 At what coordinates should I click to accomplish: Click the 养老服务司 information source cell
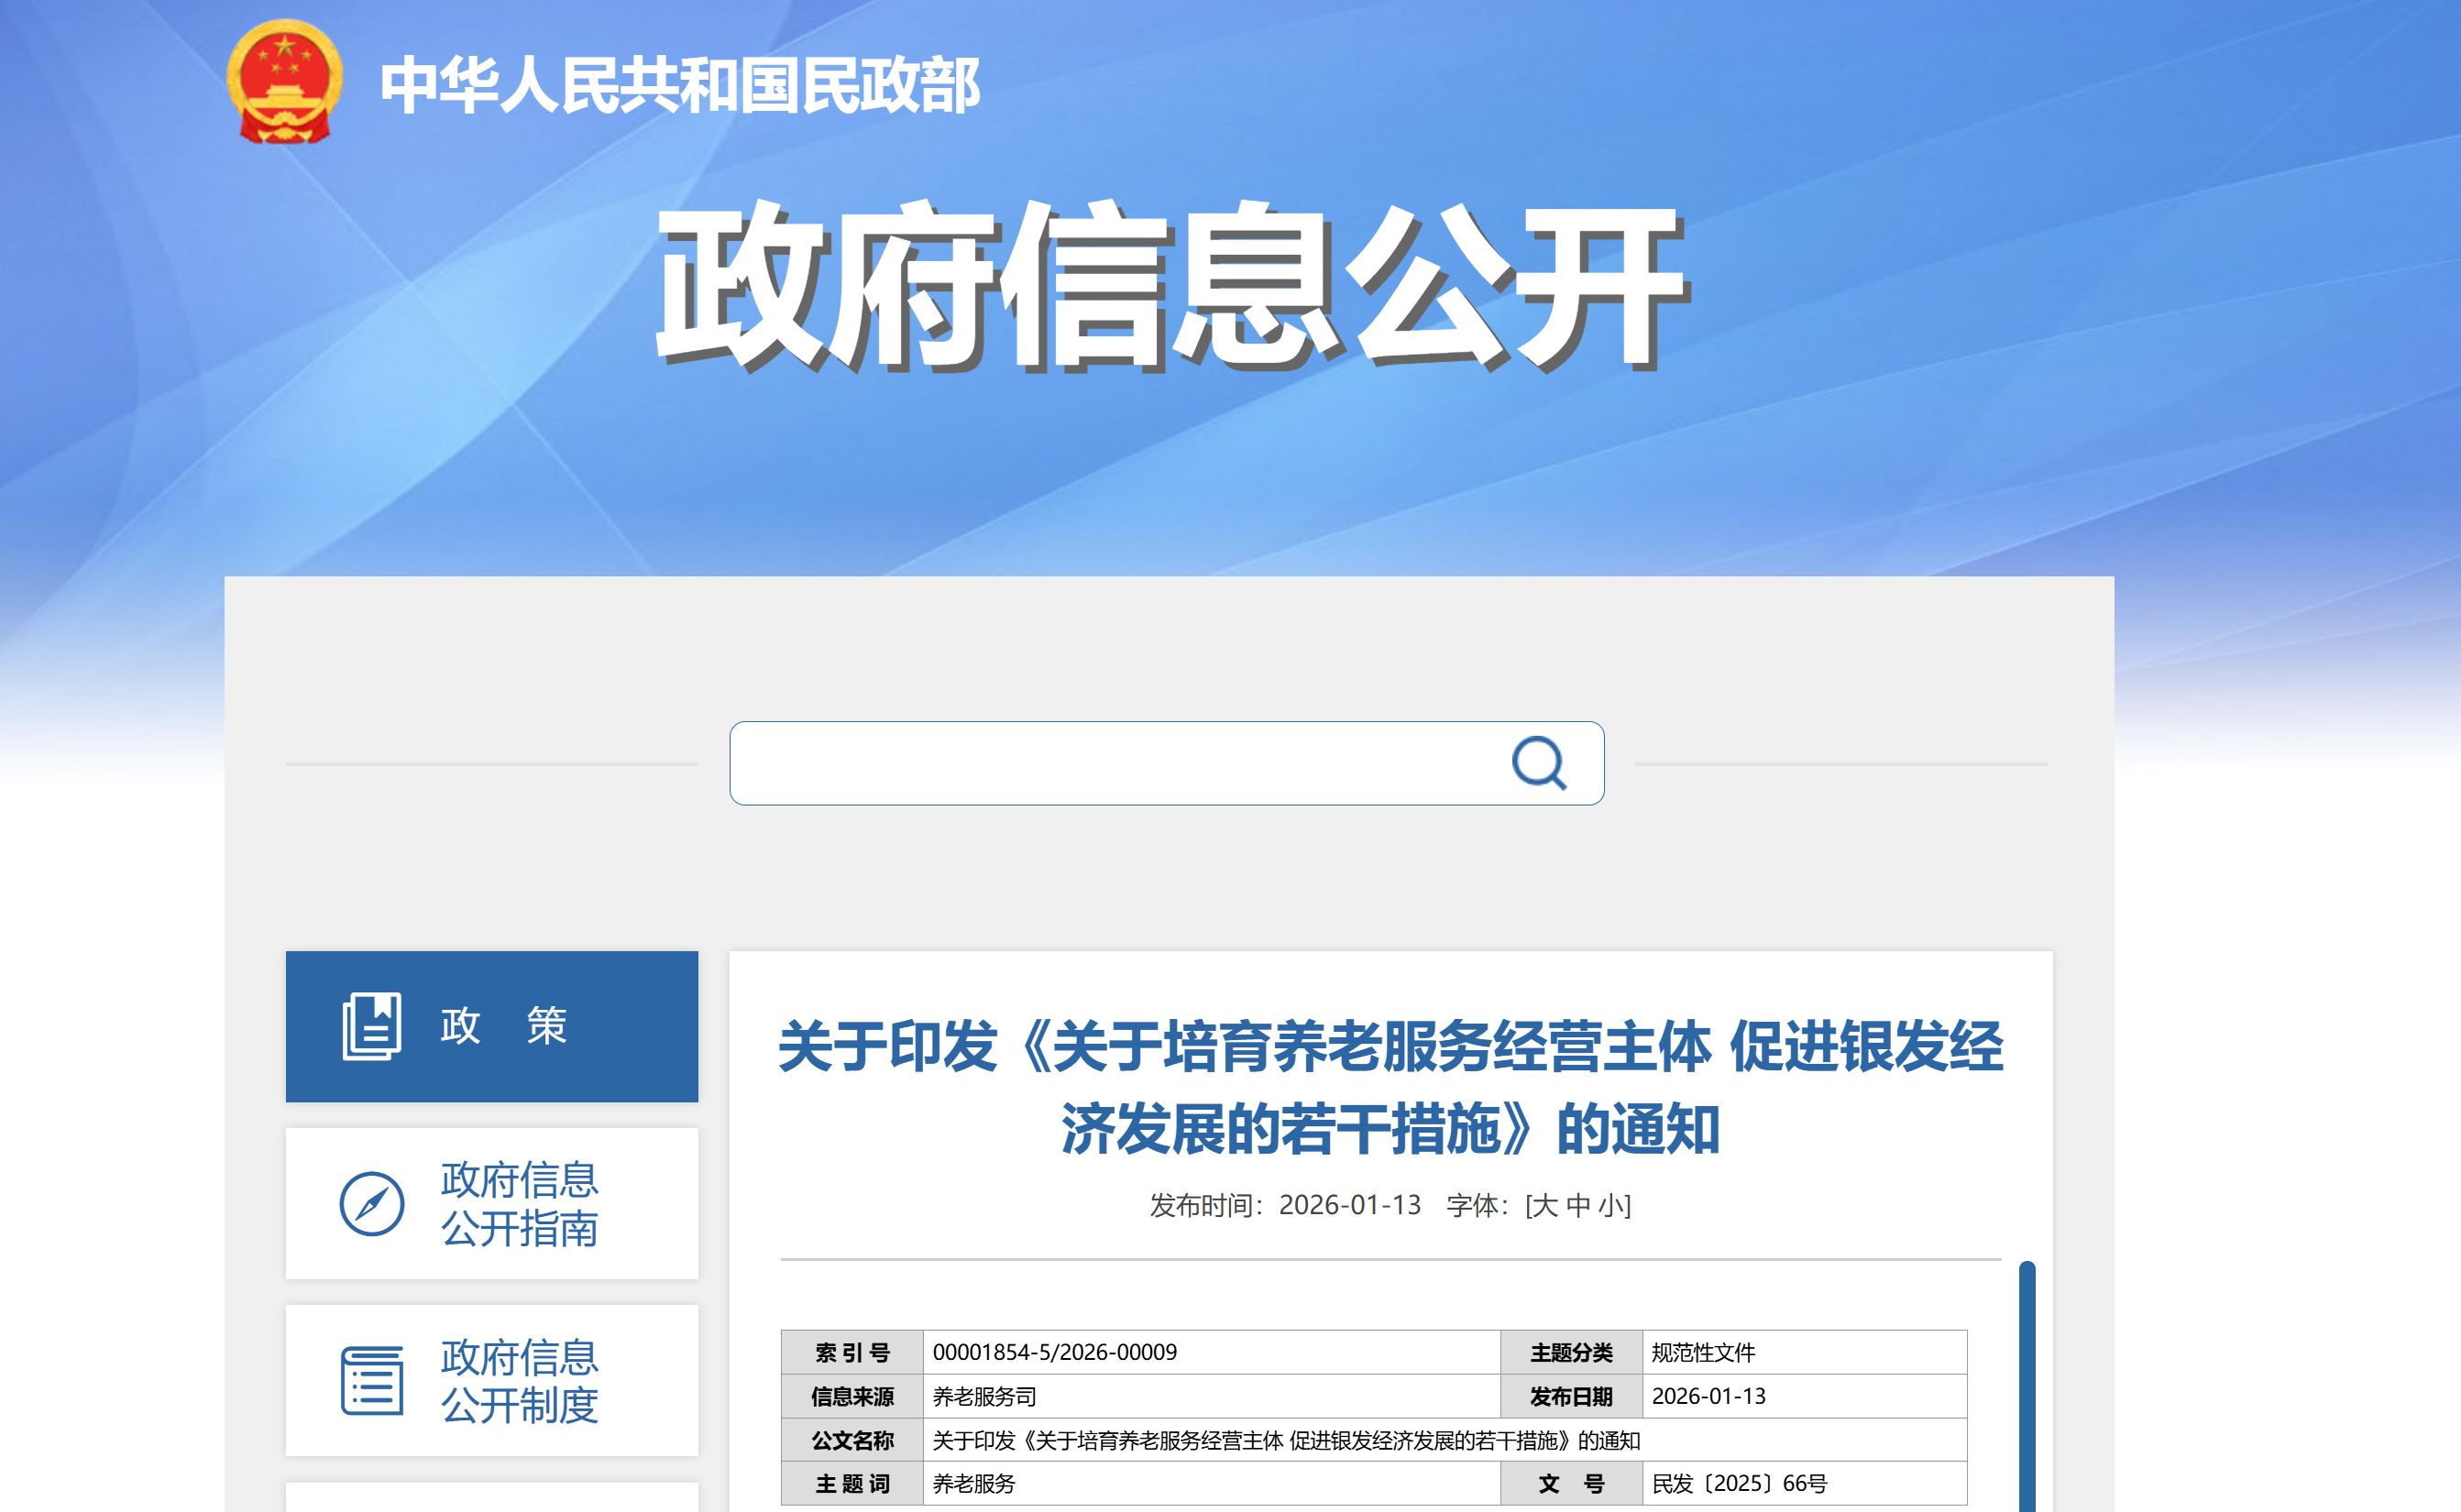point(984,1396)
